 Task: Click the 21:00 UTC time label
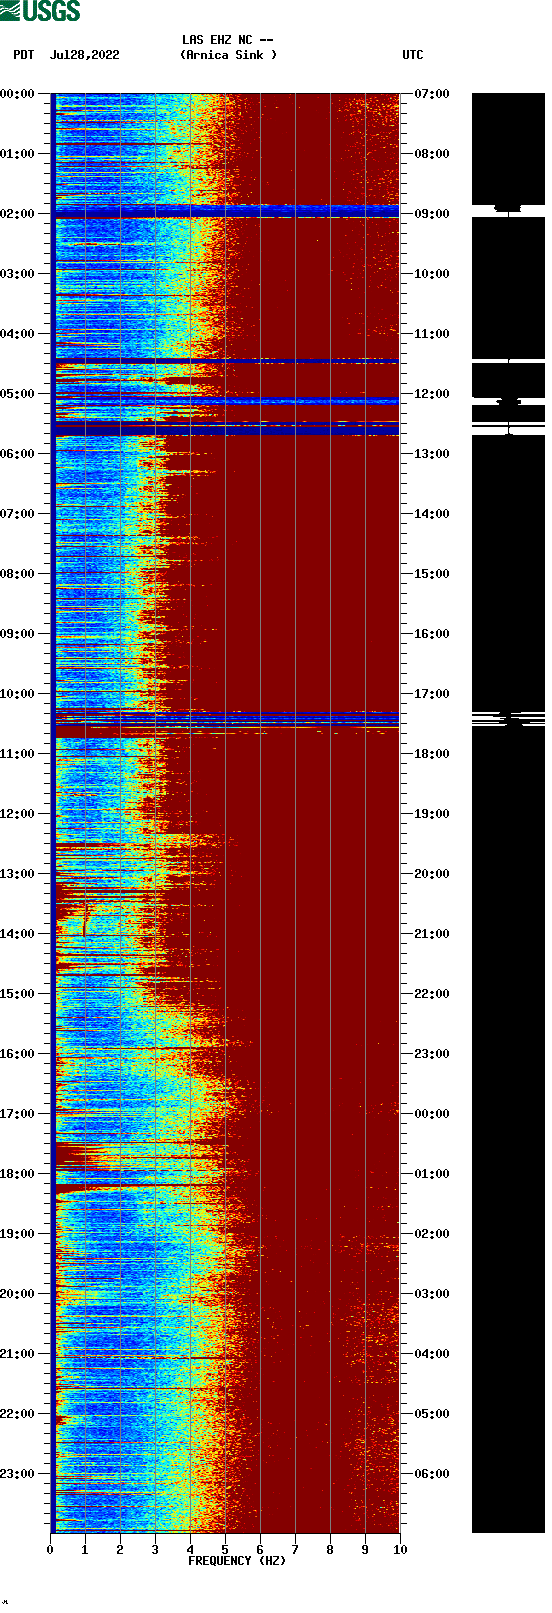click(432, 934)
